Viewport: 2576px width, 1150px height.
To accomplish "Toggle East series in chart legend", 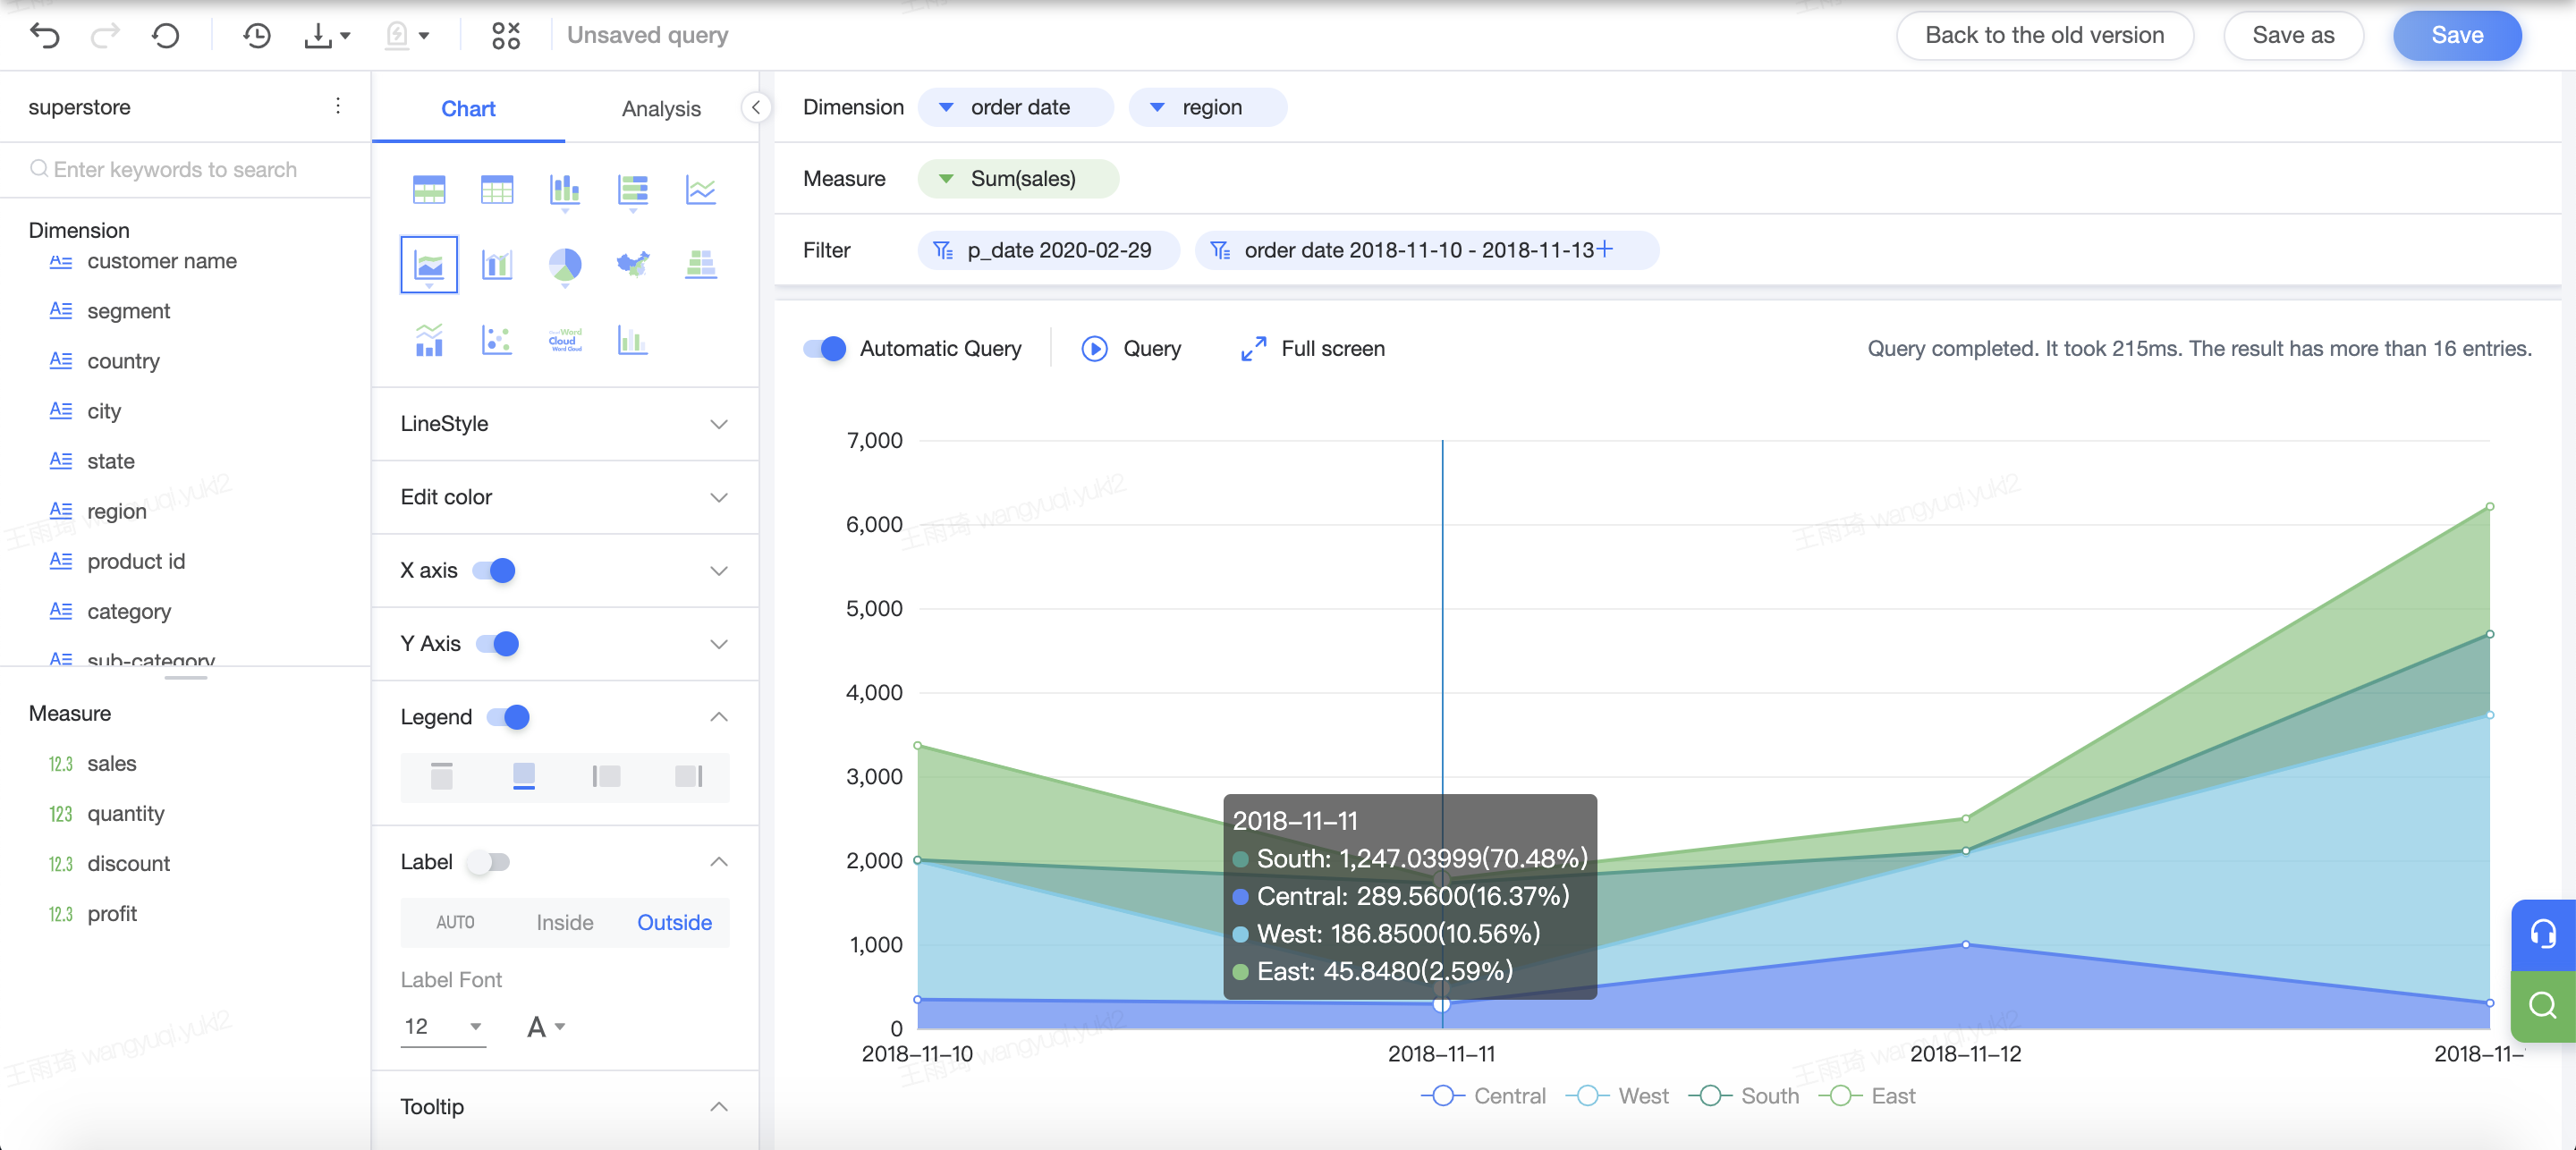I will click(x=1867, y=1096).
